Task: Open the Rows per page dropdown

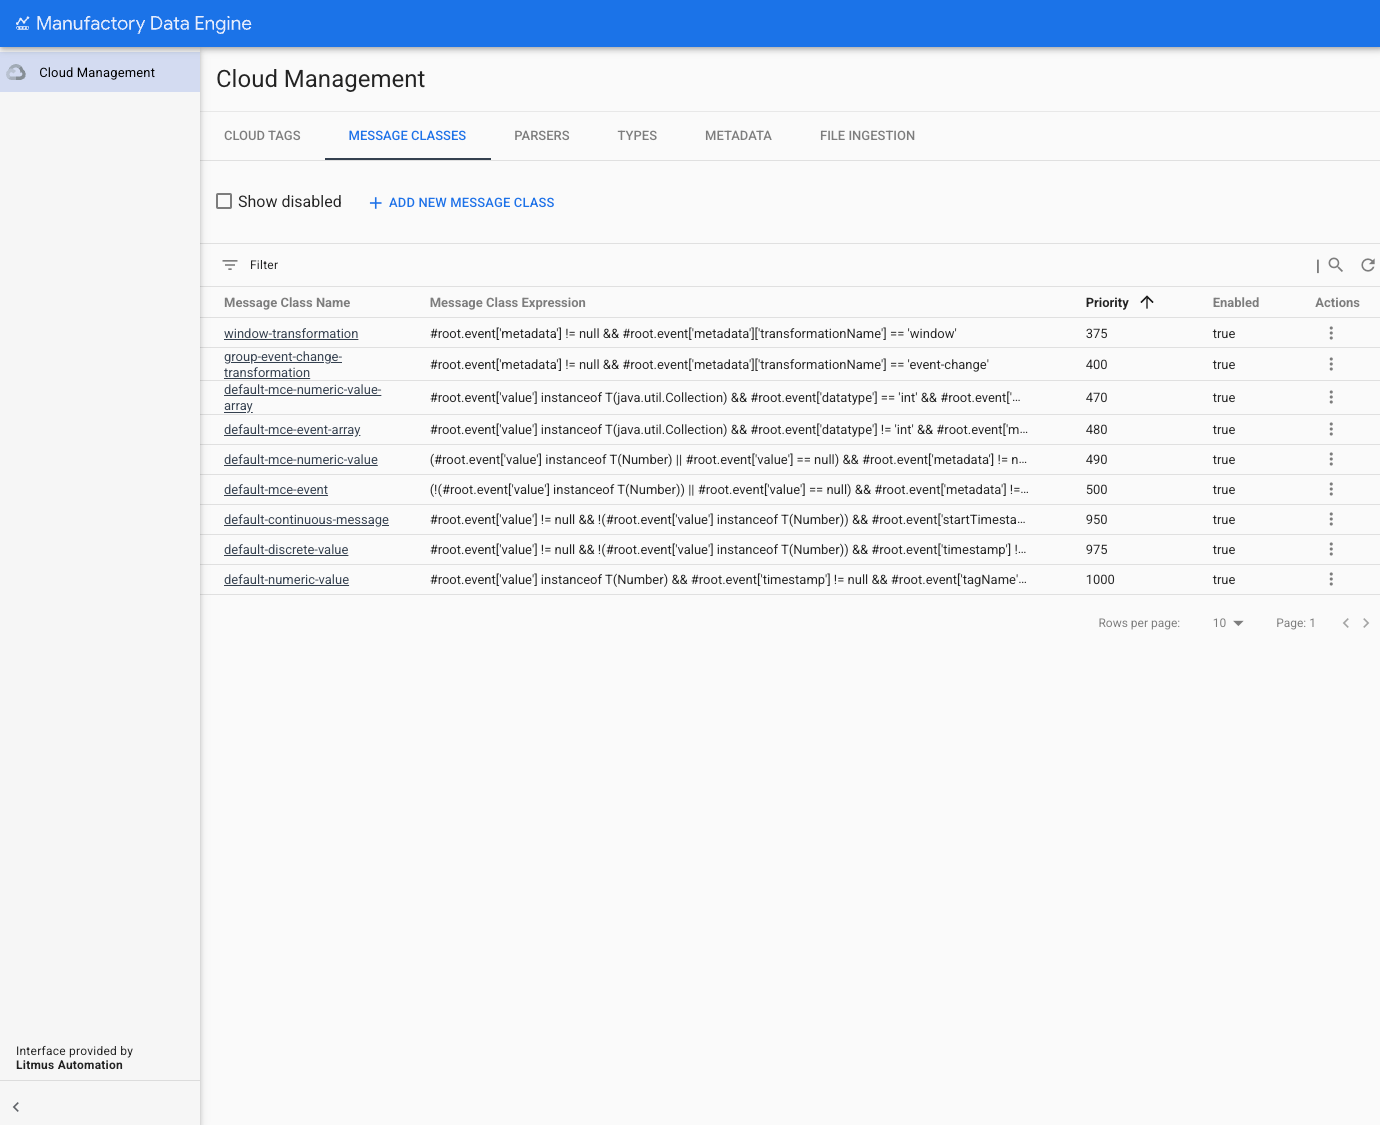Action: coord(1228,622)
